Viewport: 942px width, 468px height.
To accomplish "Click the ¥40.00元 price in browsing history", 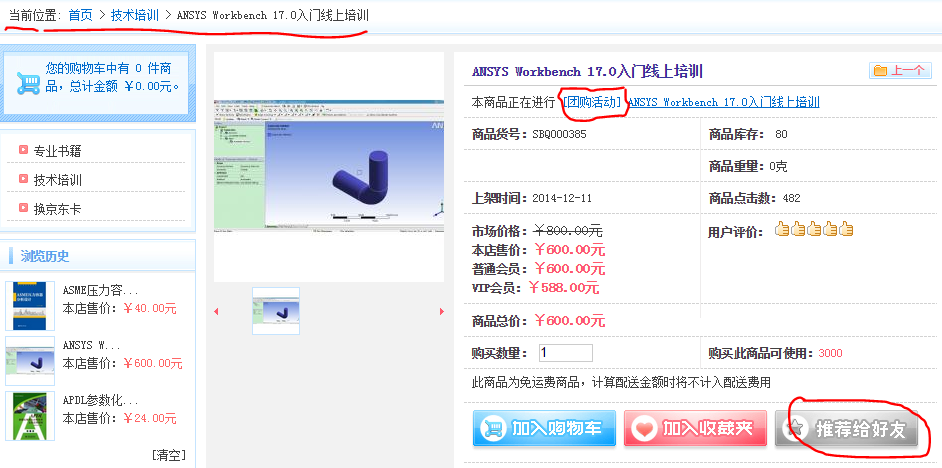I will [x=150, y=308].
